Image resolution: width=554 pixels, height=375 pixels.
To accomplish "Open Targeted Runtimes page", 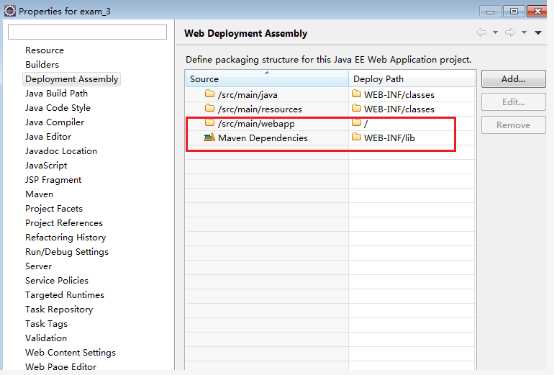I will (65, 295).
